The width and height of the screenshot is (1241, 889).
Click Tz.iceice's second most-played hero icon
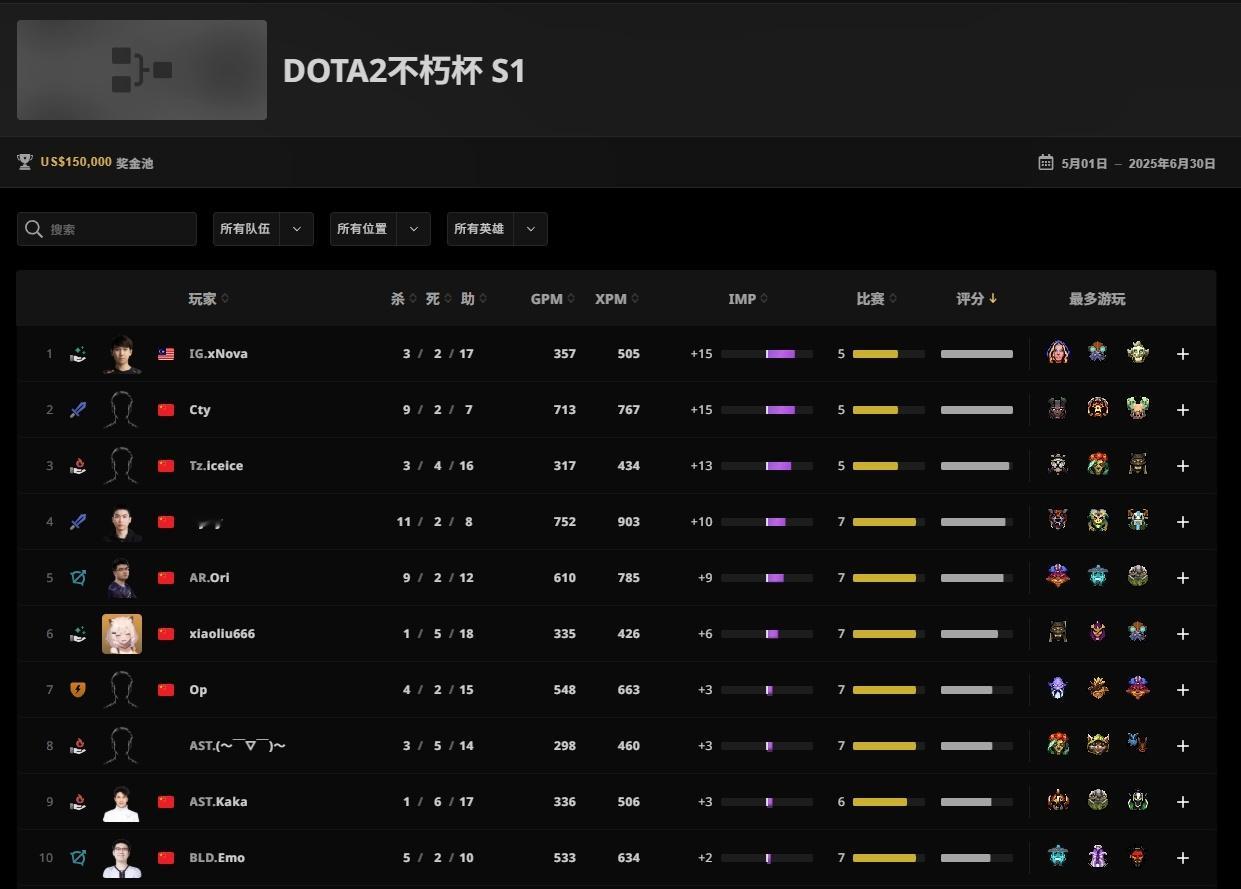point(1098,465)
